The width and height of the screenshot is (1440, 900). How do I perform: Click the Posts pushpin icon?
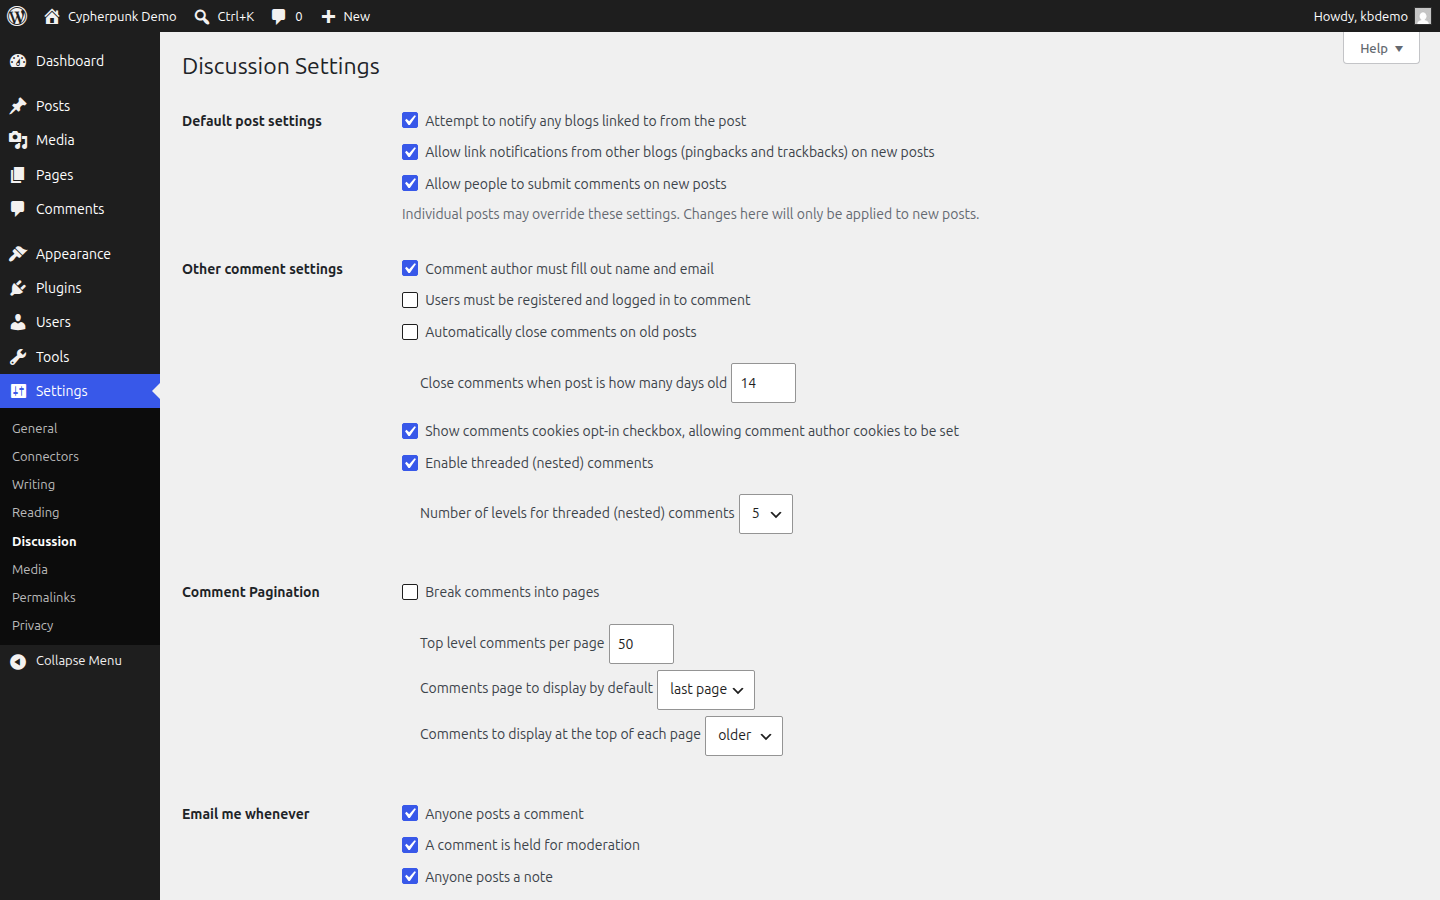tap(18, 106)
